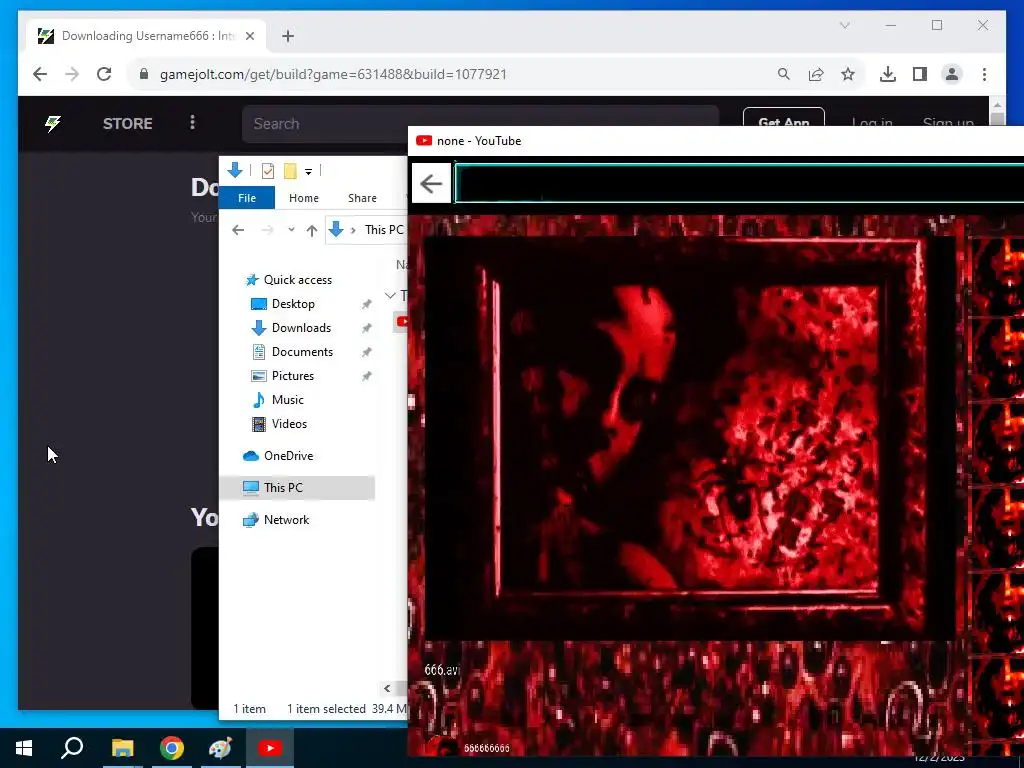Click Chrome's back navigation arrow
The height and width of the screenshot is (768, 1024).
40,74
